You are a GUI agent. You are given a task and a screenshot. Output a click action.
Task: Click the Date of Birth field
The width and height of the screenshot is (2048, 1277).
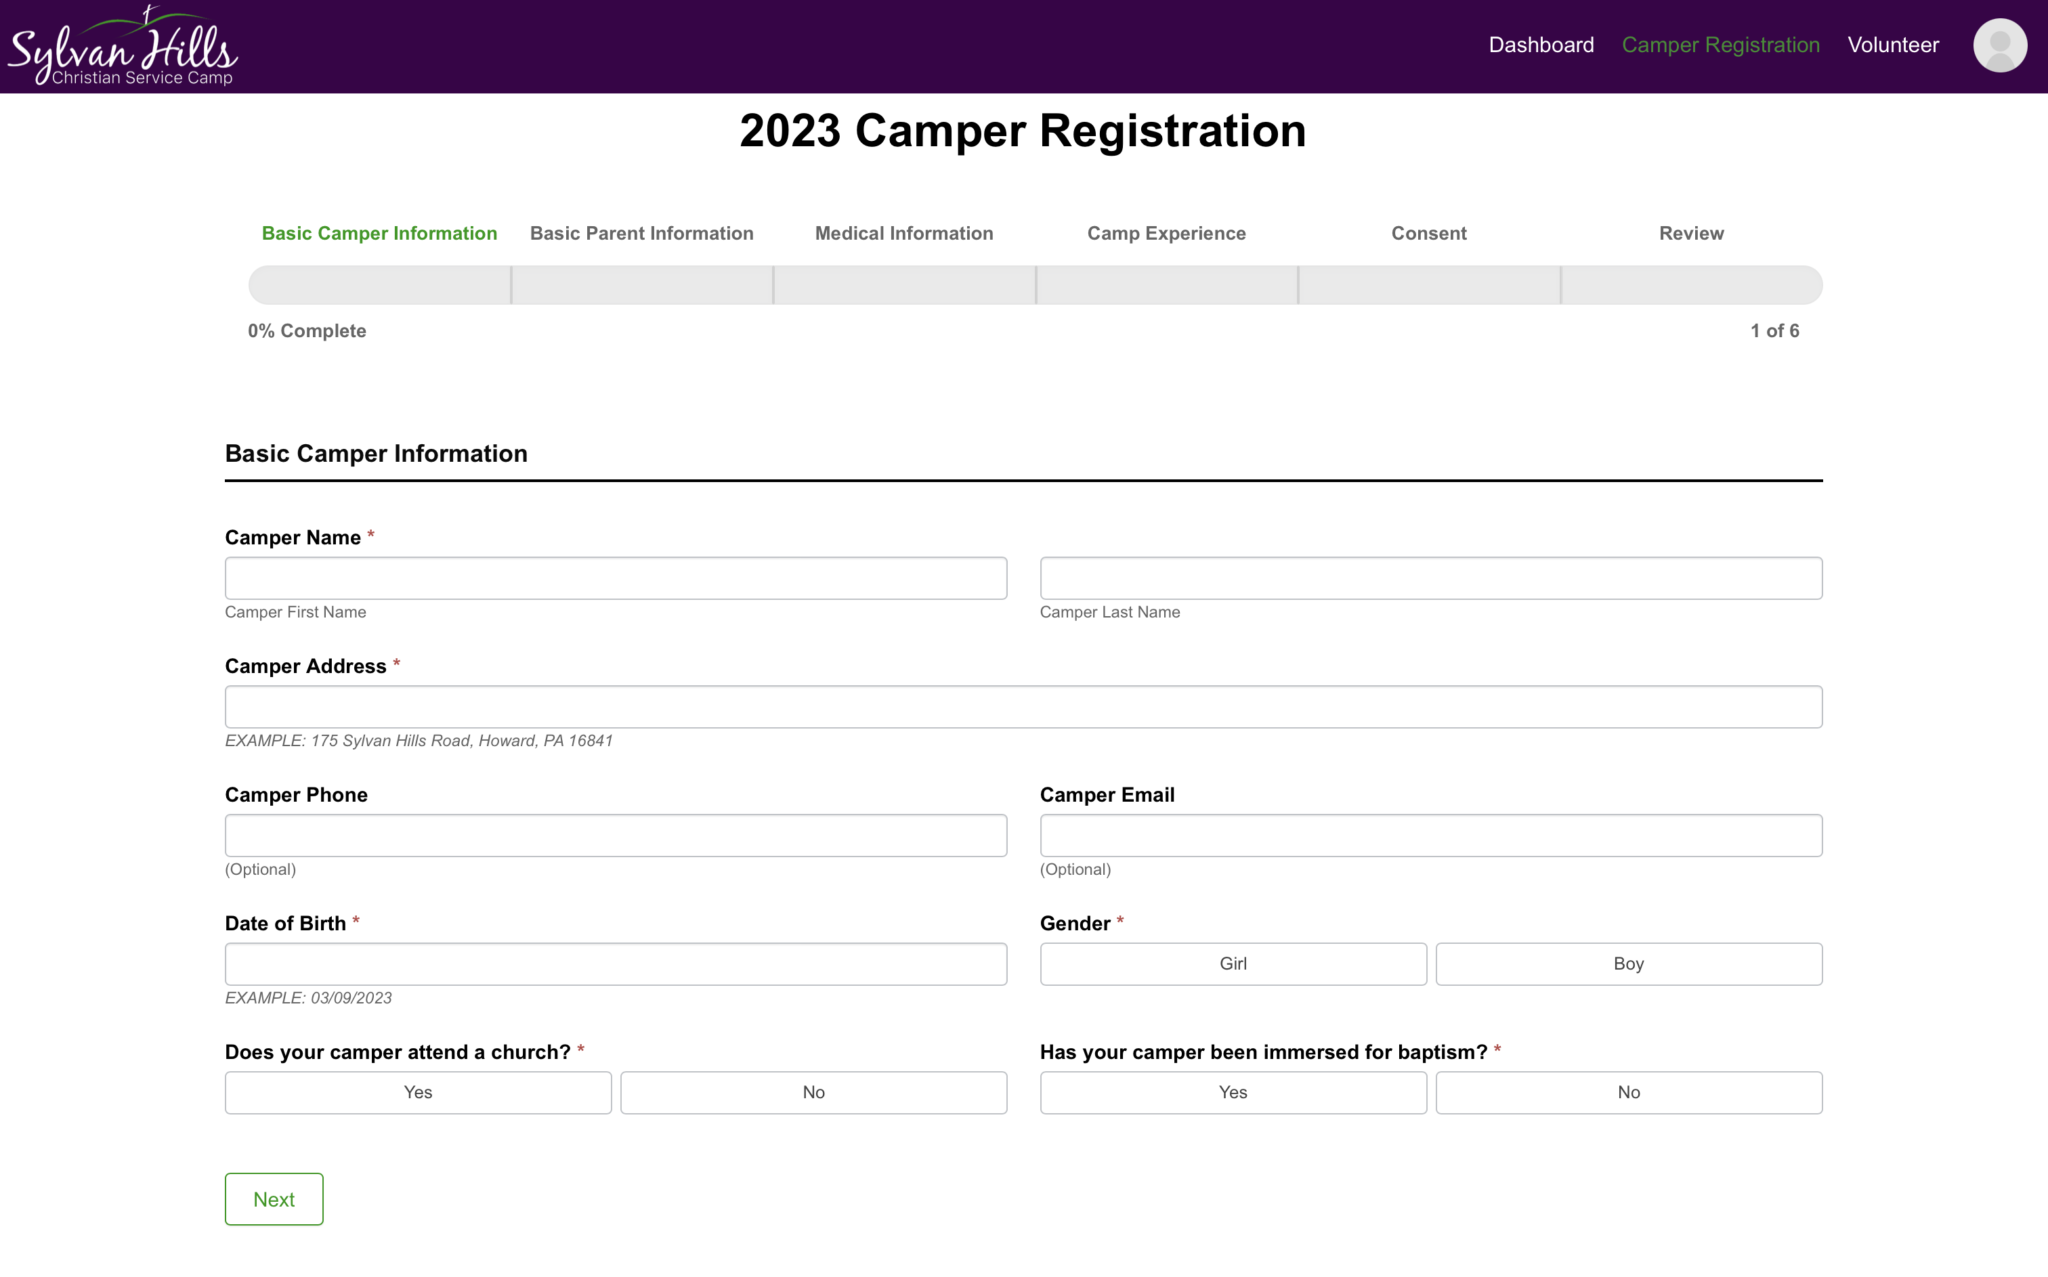coord(615,964)
